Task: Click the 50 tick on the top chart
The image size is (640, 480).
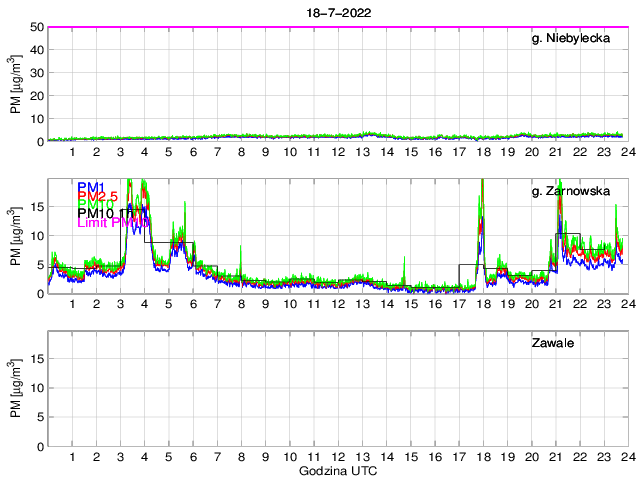Action: (37, 27)
